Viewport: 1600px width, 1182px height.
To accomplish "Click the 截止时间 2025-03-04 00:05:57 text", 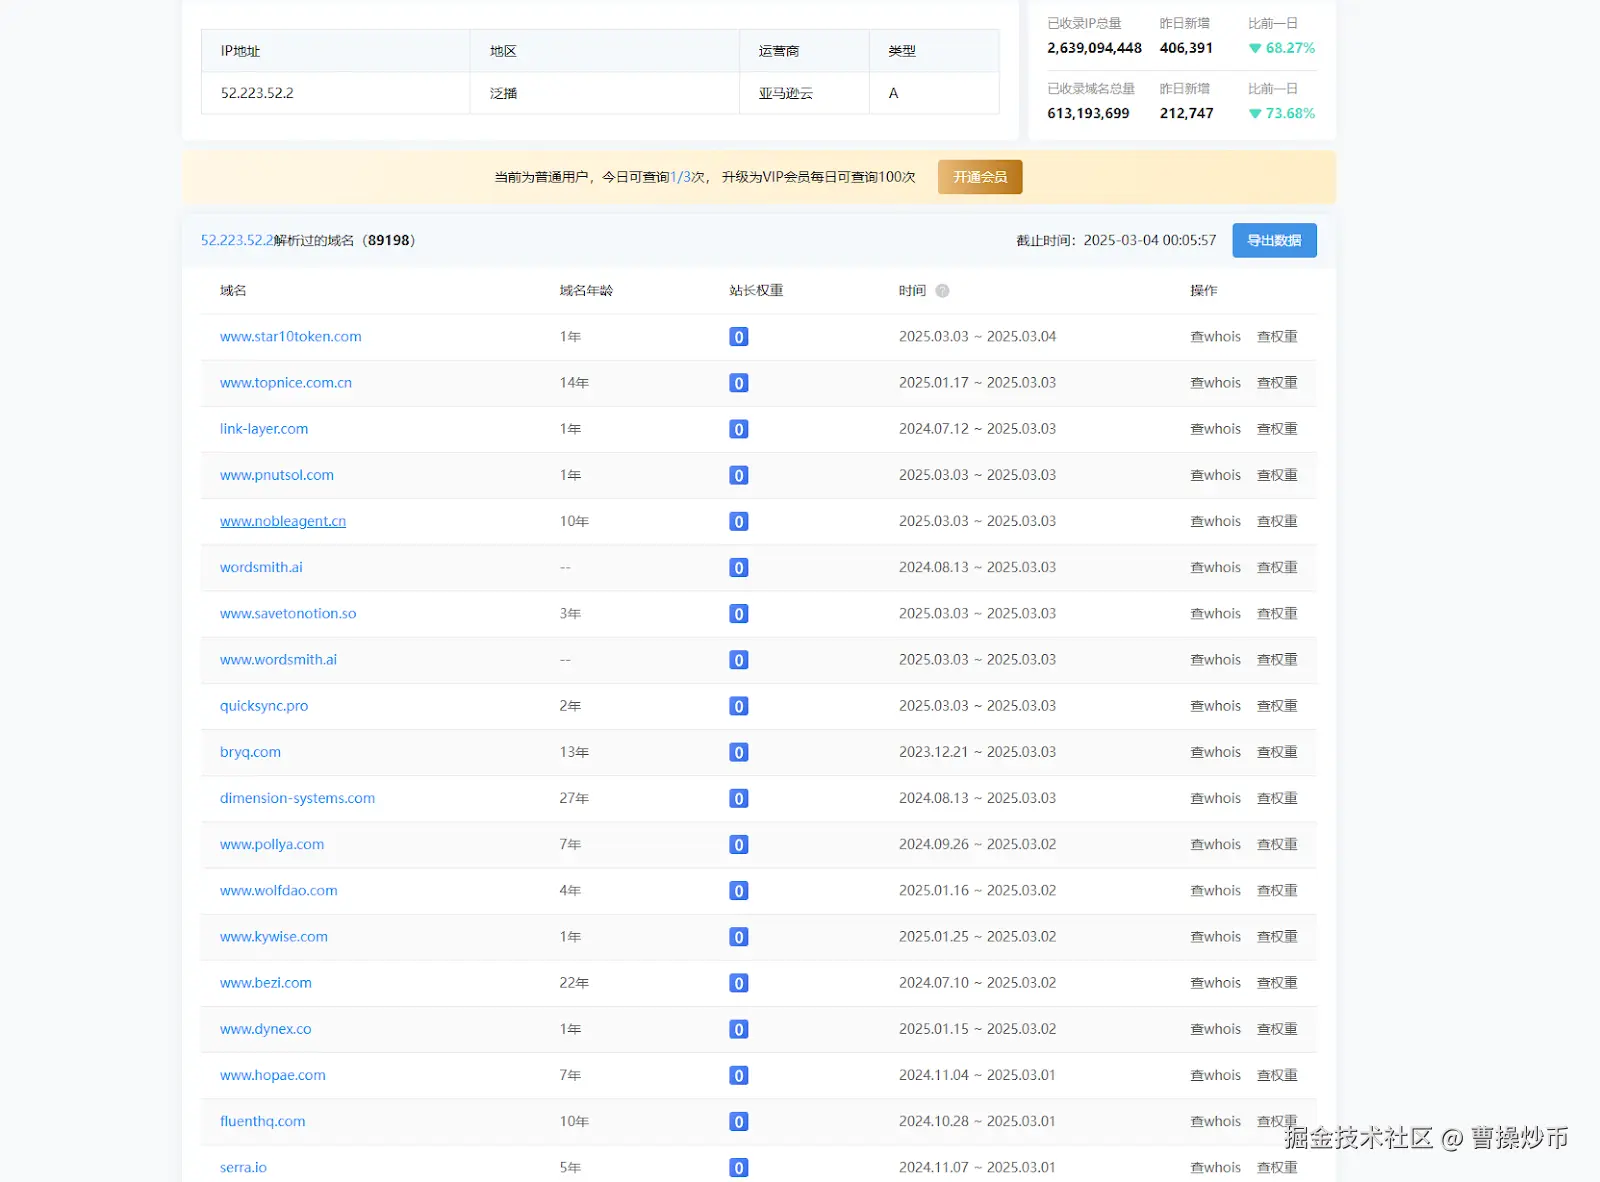I will coord(1116,240).
